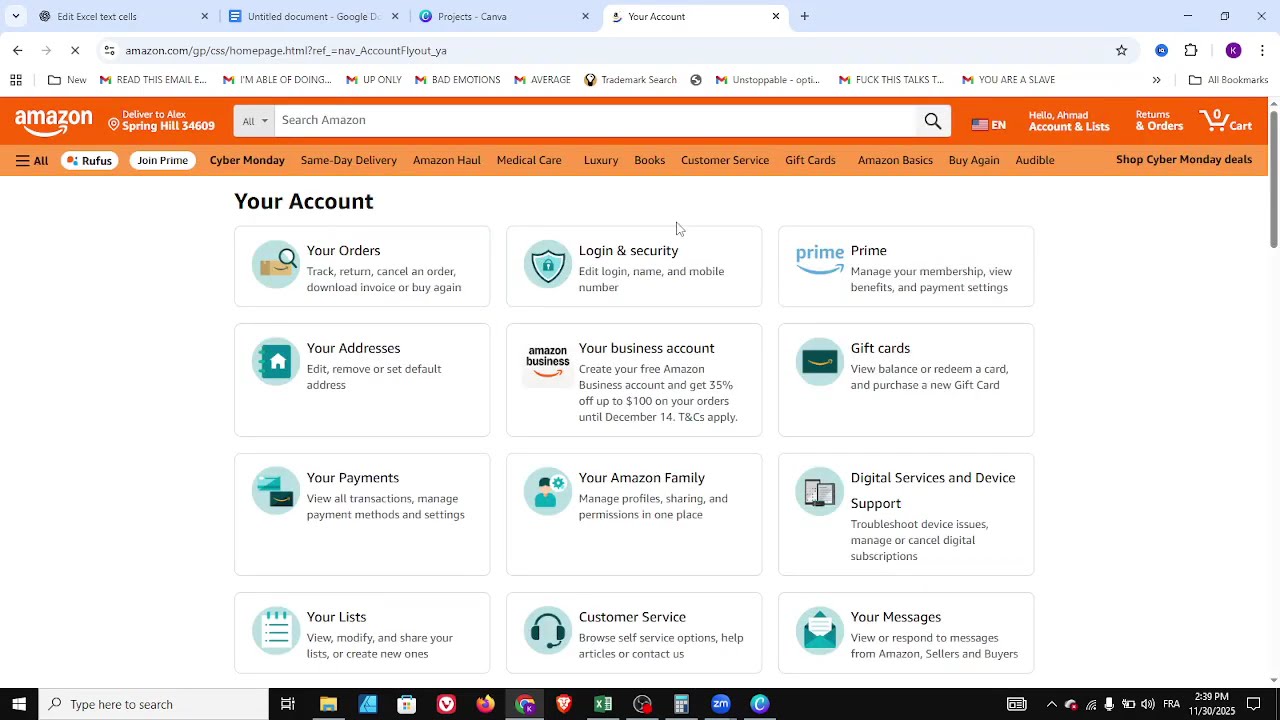Click Deliver to Alex Spring Hill location
Viewport: 1280px width, 720px height.
pos(161,121)
